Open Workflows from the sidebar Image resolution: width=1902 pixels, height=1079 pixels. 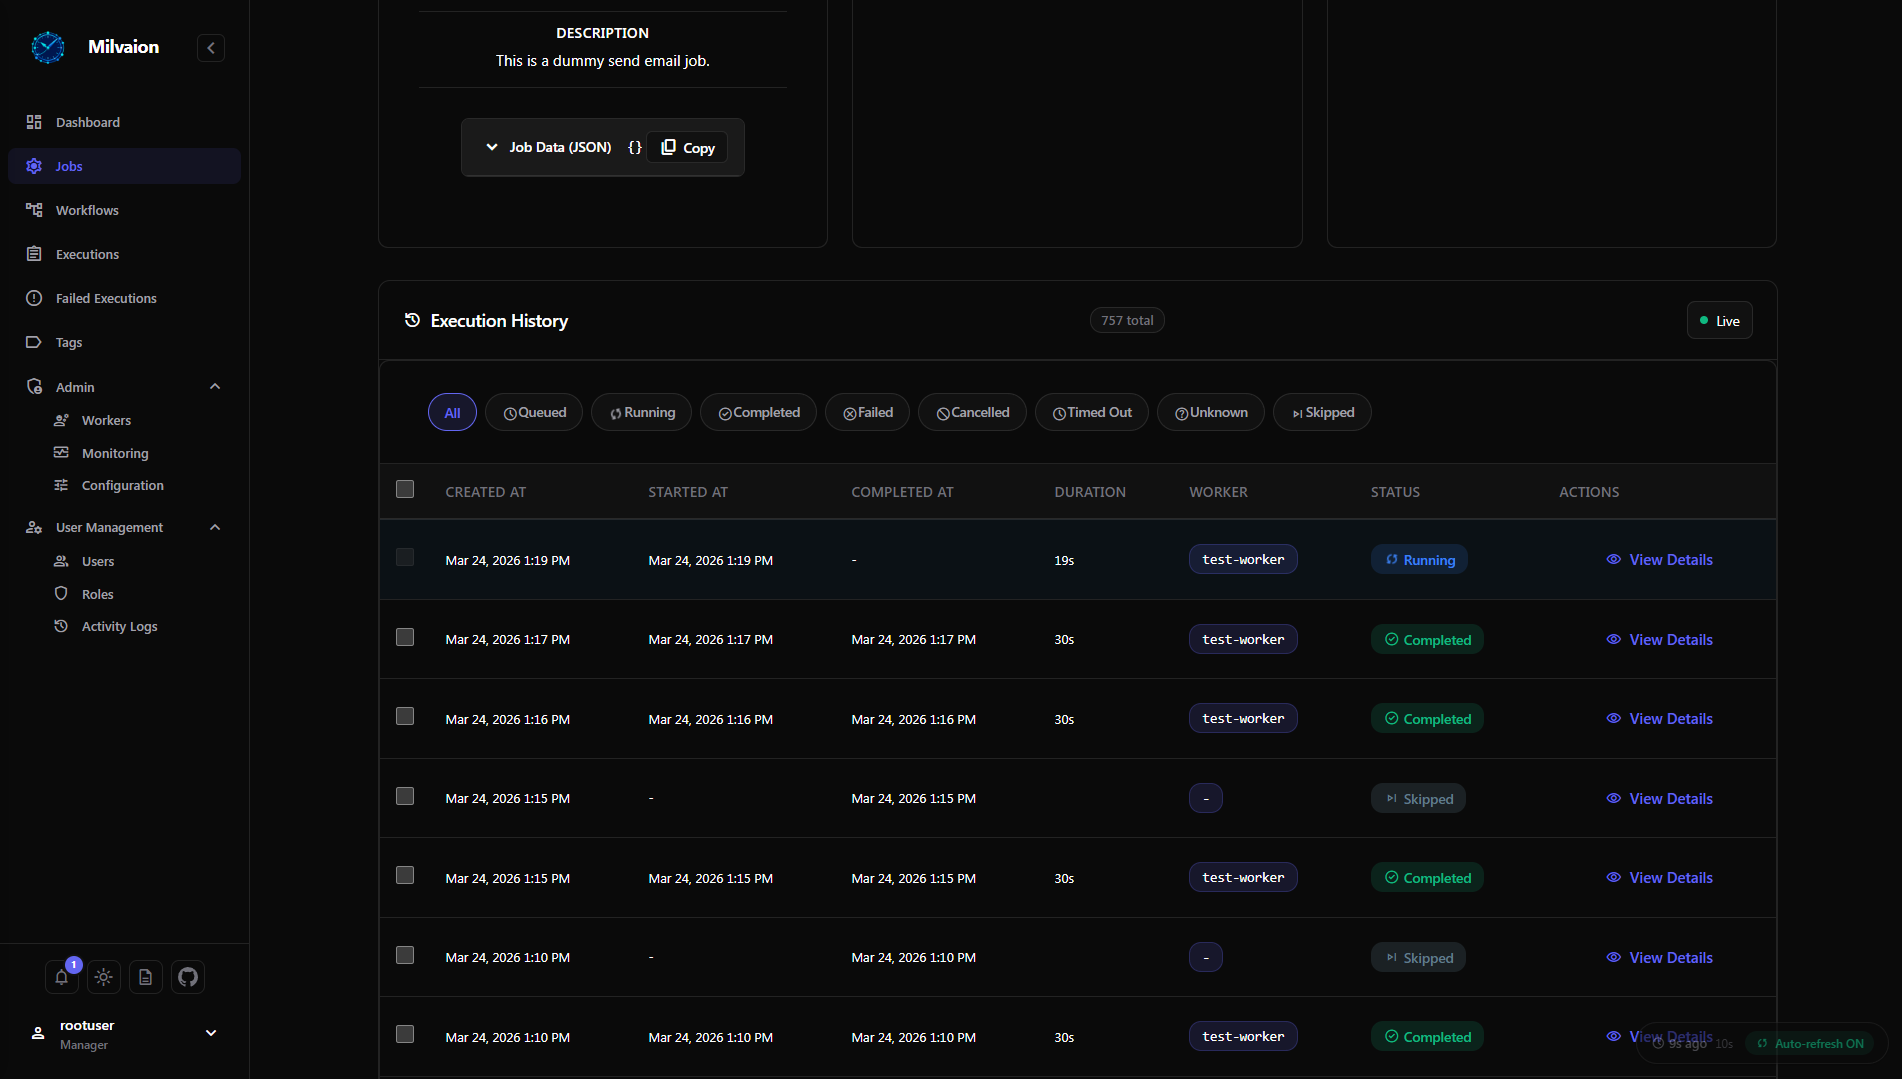[x=87, y=210]
